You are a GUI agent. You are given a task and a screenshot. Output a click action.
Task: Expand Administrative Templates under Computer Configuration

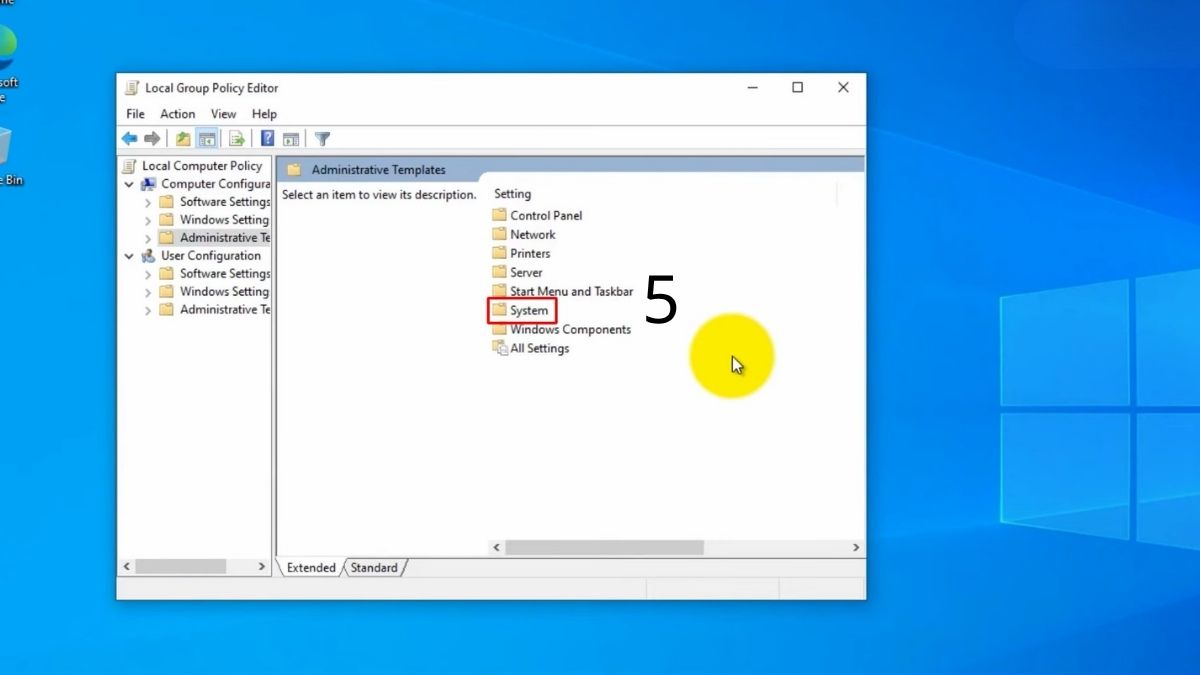(x=148, y=238)
